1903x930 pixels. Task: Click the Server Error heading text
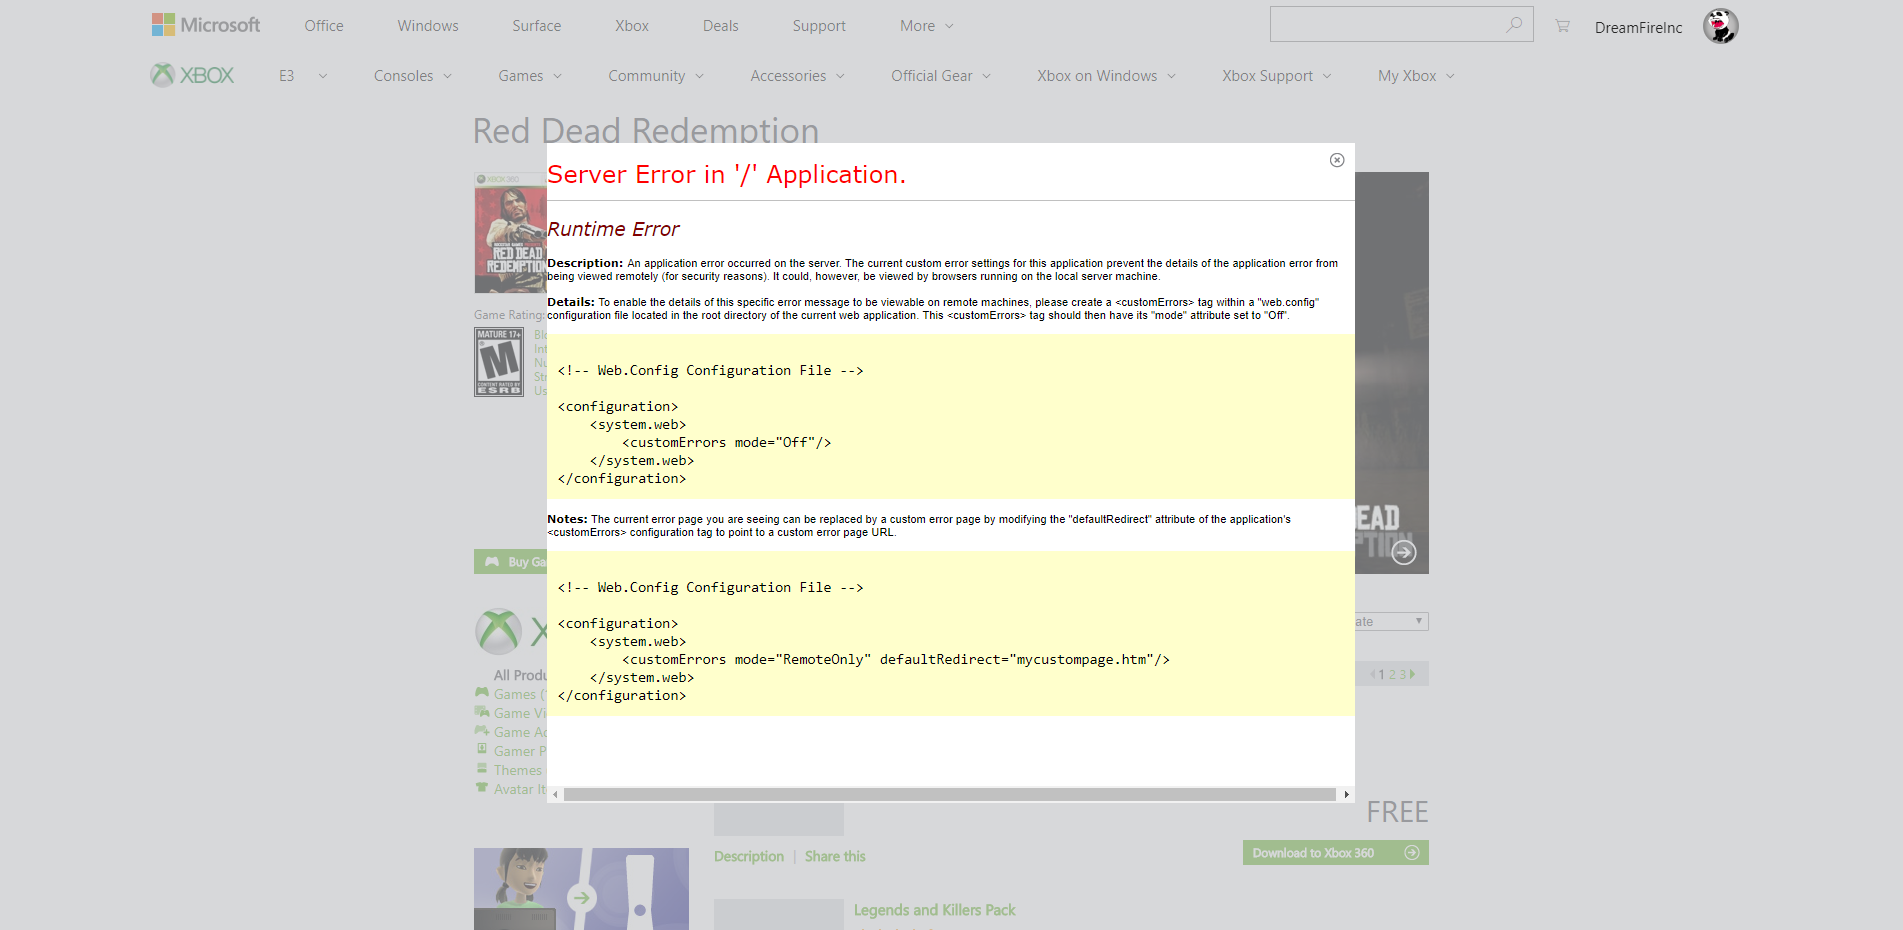point(726,175)
